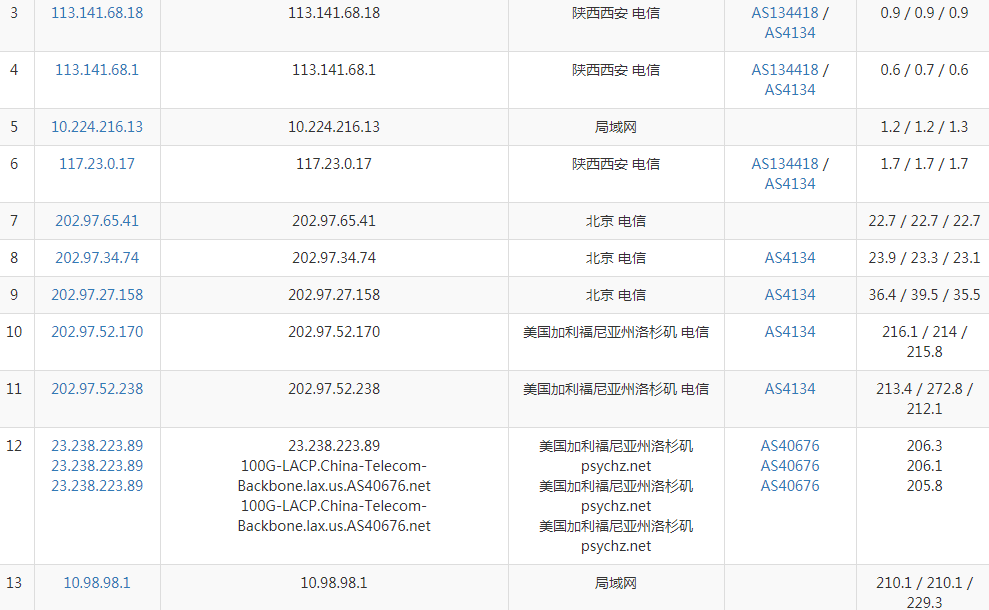
Task: Open the AS4134 link in hop 10
Action: [790, 332]
